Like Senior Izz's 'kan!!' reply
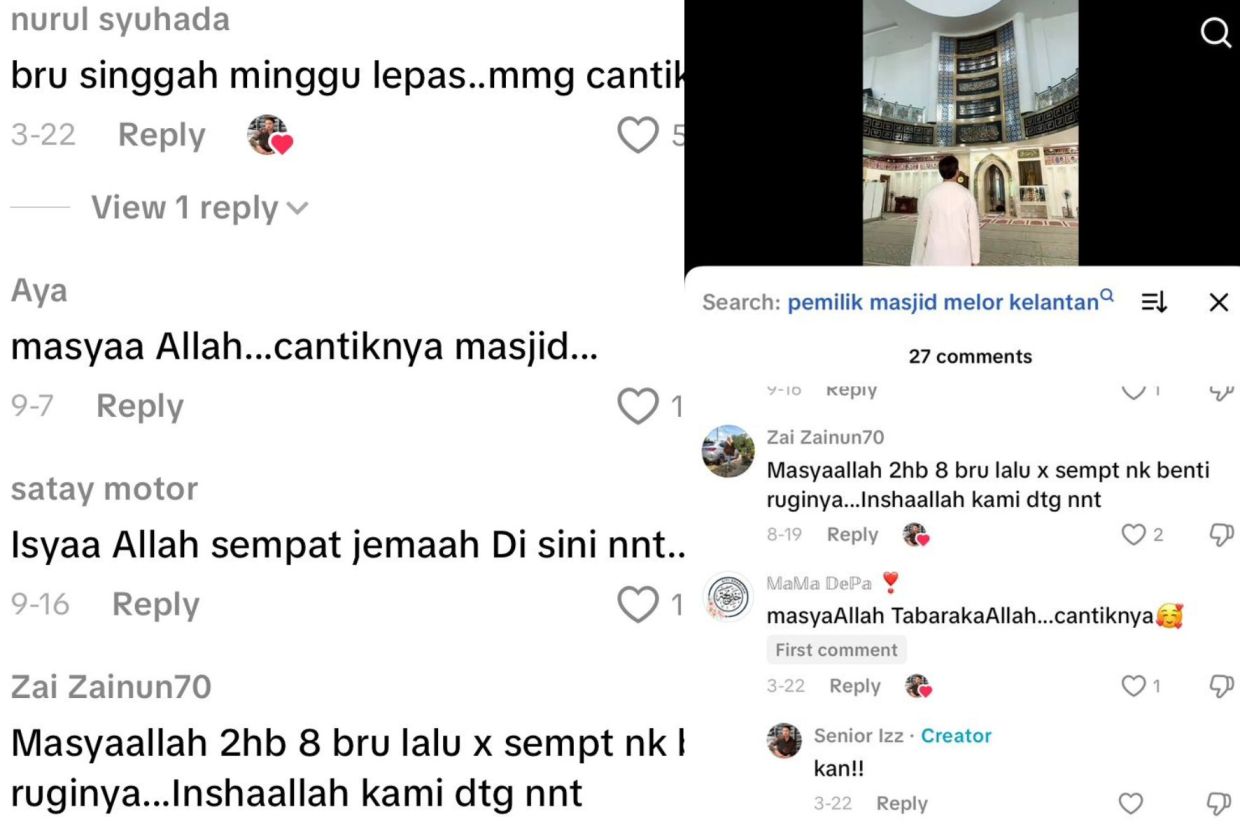The height and width of the screenshot is (826, 1240). [1131, 803]
